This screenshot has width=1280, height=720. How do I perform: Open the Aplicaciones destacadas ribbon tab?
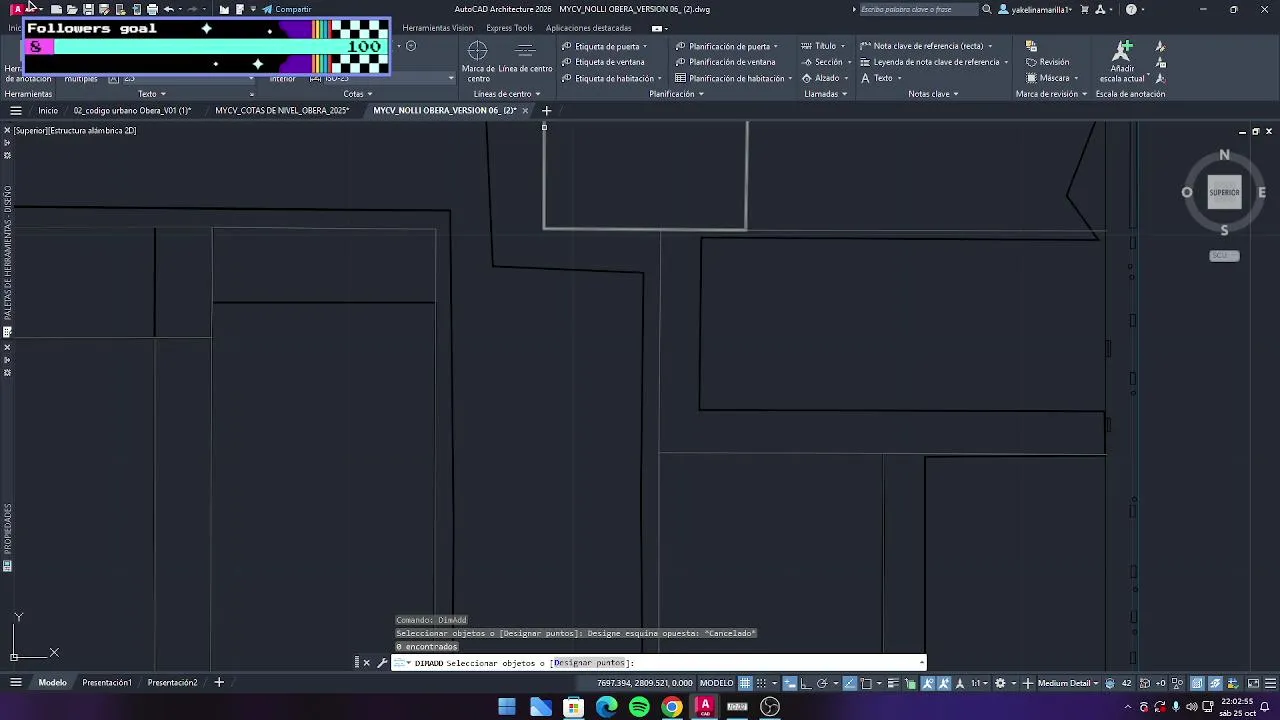coord(589,28)
